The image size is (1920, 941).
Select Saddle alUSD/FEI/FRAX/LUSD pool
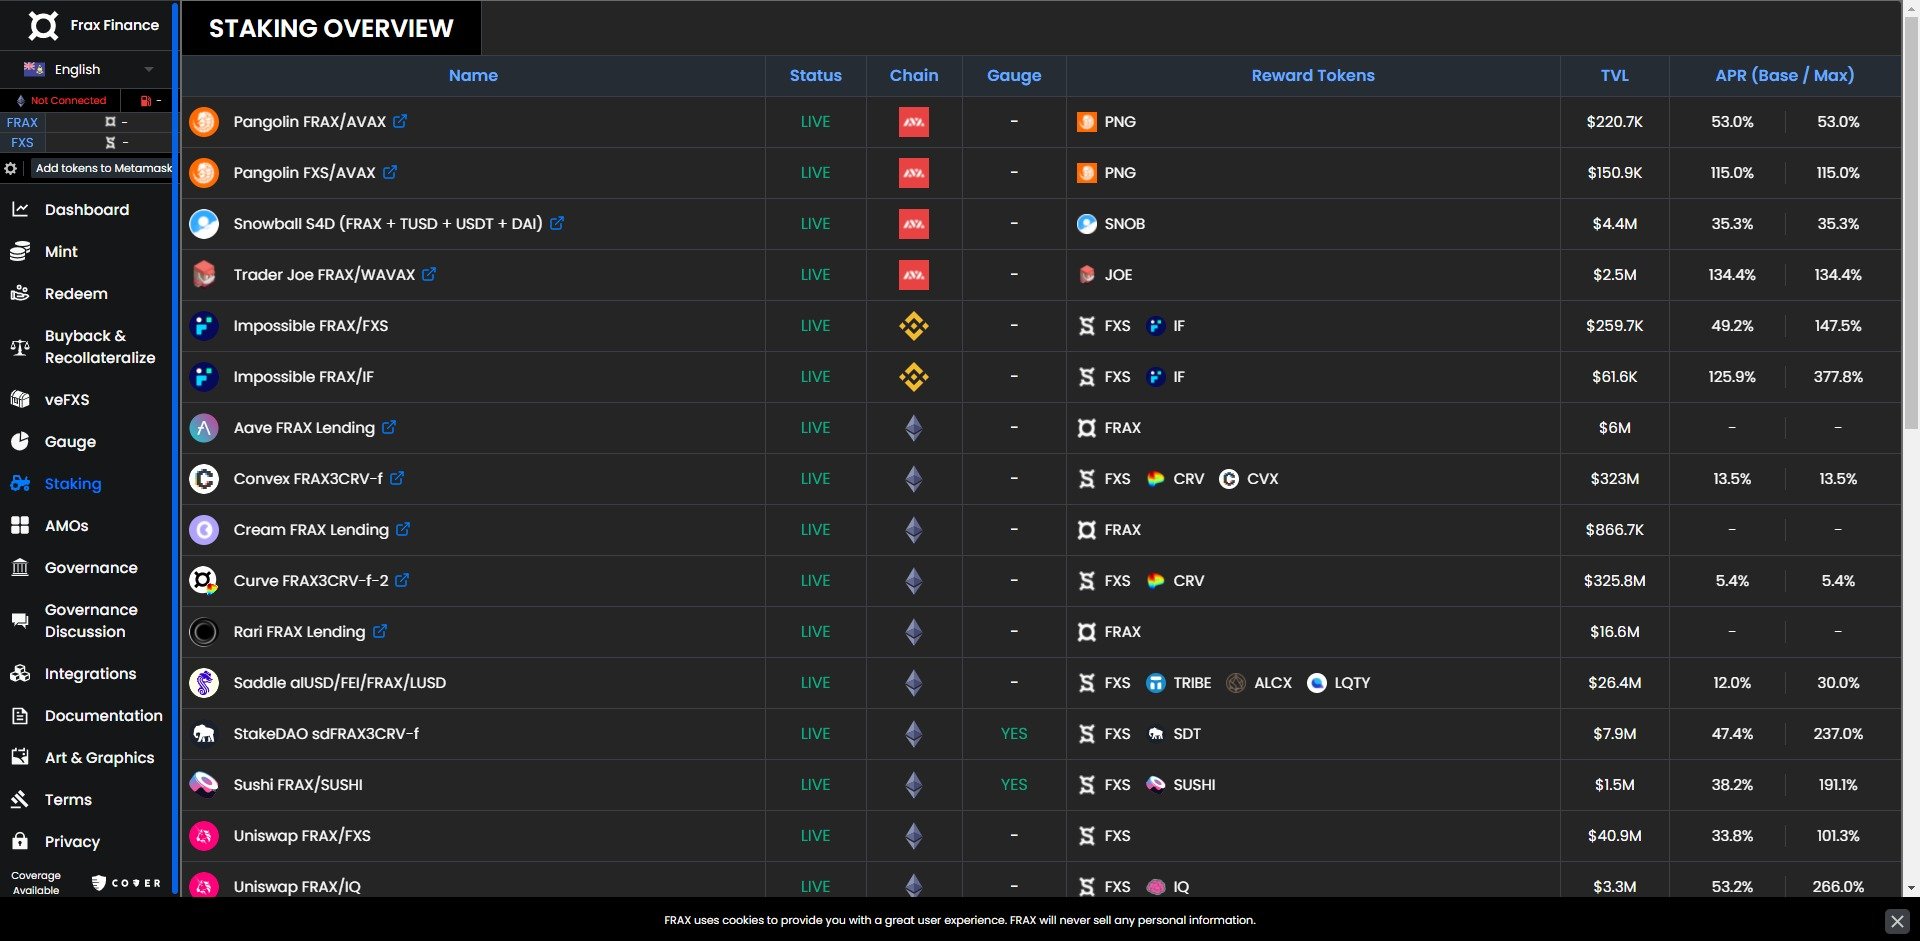pyautogui.click(x=340, y=682)
